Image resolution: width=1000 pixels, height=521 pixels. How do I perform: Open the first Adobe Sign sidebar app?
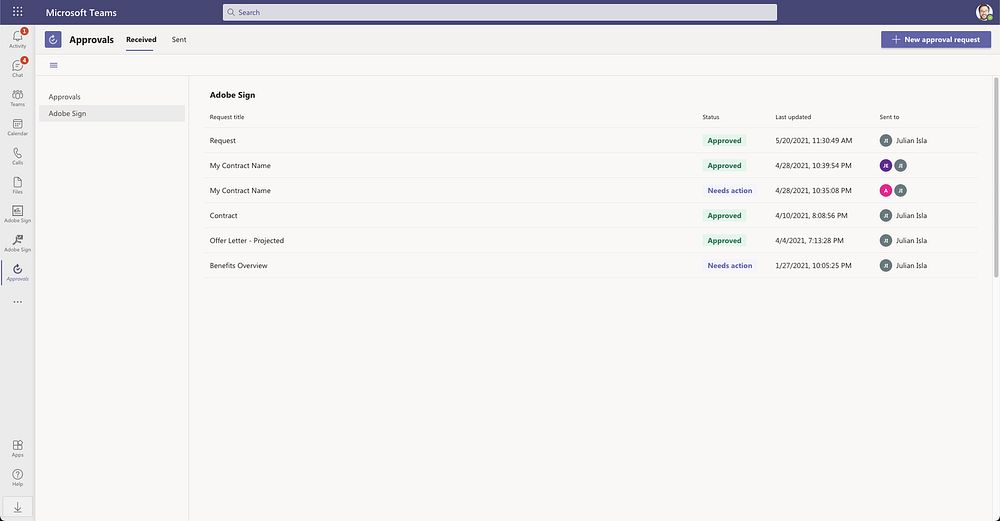(x=17, y=214)
